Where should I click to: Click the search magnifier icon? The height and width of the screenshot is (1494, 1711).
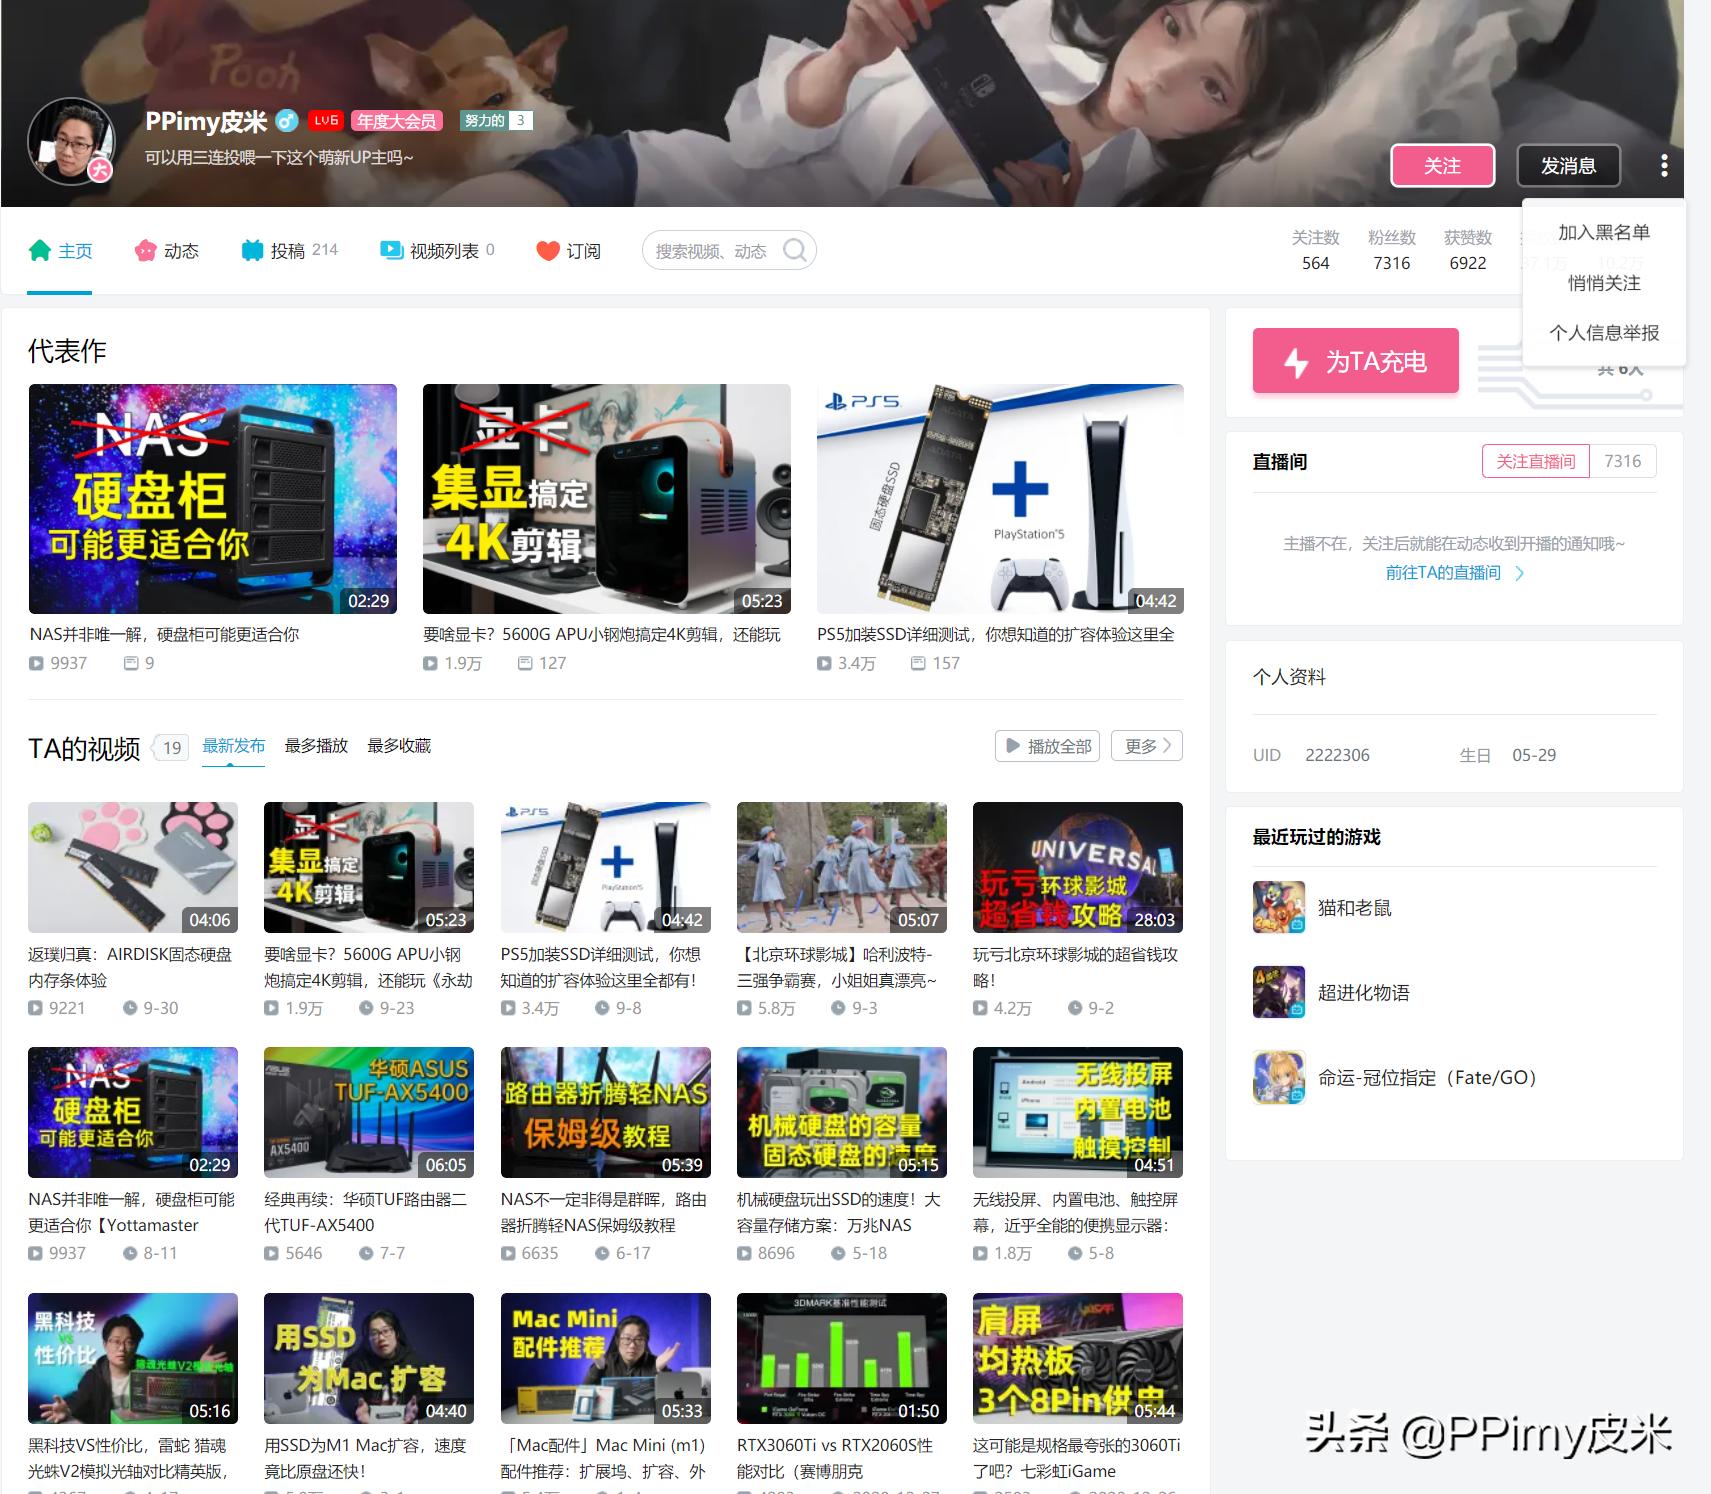coord(795,250)
